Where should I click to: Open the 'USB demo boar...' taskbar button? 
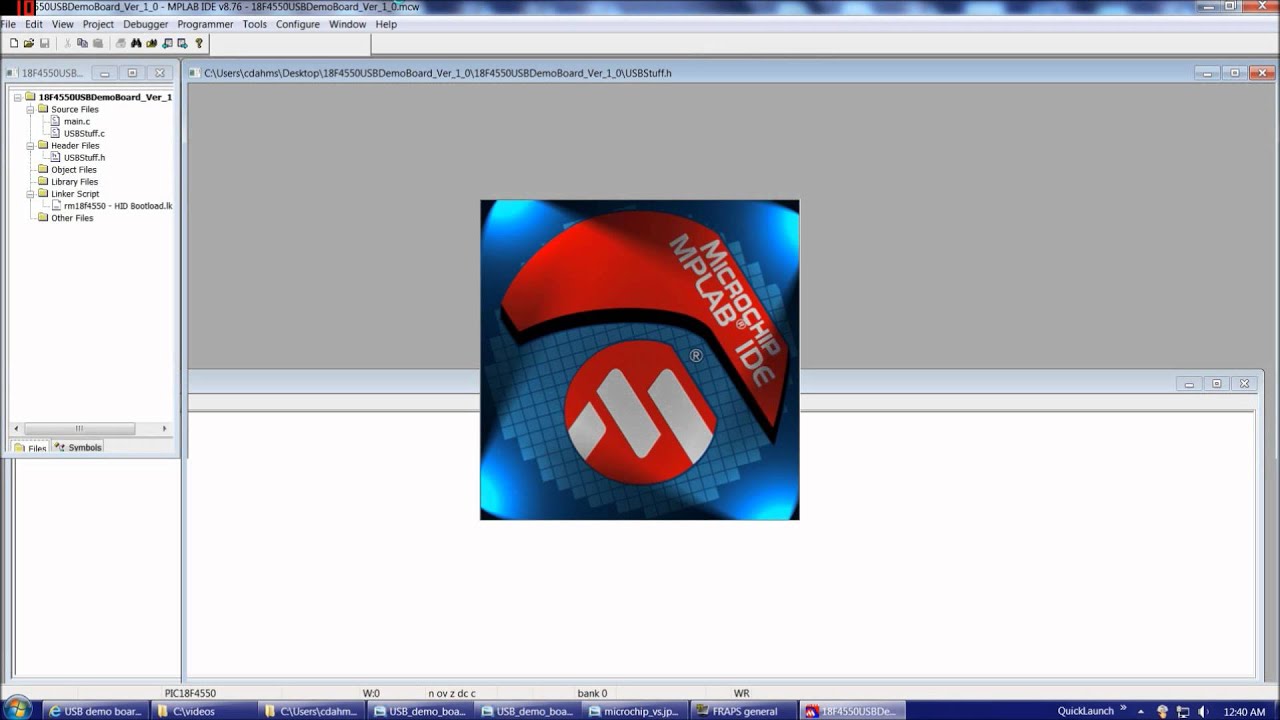tap(95, 711)
